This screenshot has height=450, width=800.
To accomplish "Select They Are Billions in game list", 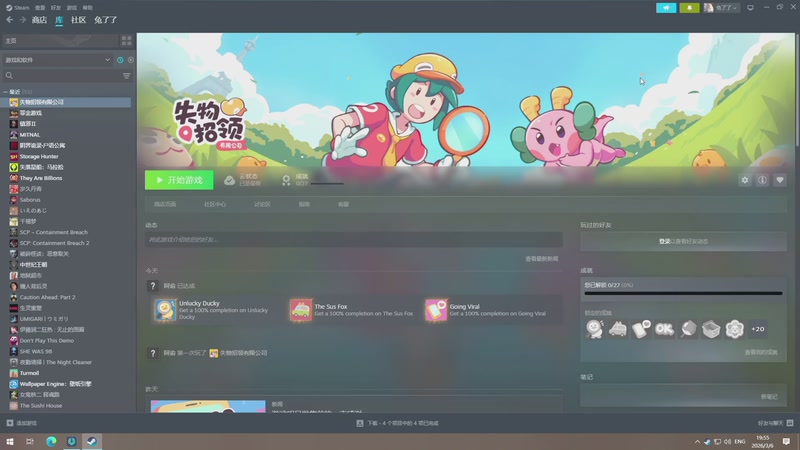I will point(41,178).
